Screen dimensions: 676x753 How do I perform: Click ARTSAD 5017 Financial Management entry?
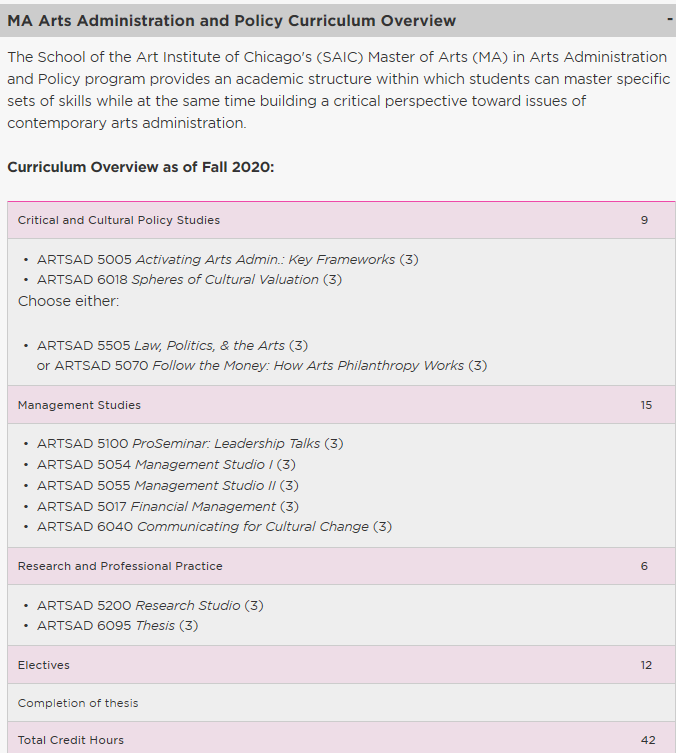pos(168,506)
